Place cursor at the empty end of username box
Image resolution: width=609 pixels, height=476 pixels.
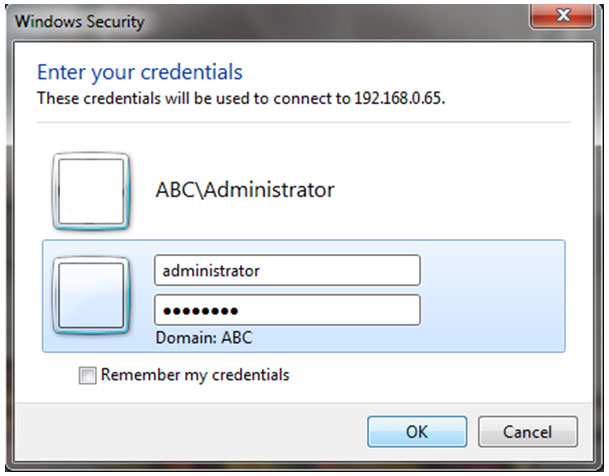pyautogui.click(x=342, y=271)
